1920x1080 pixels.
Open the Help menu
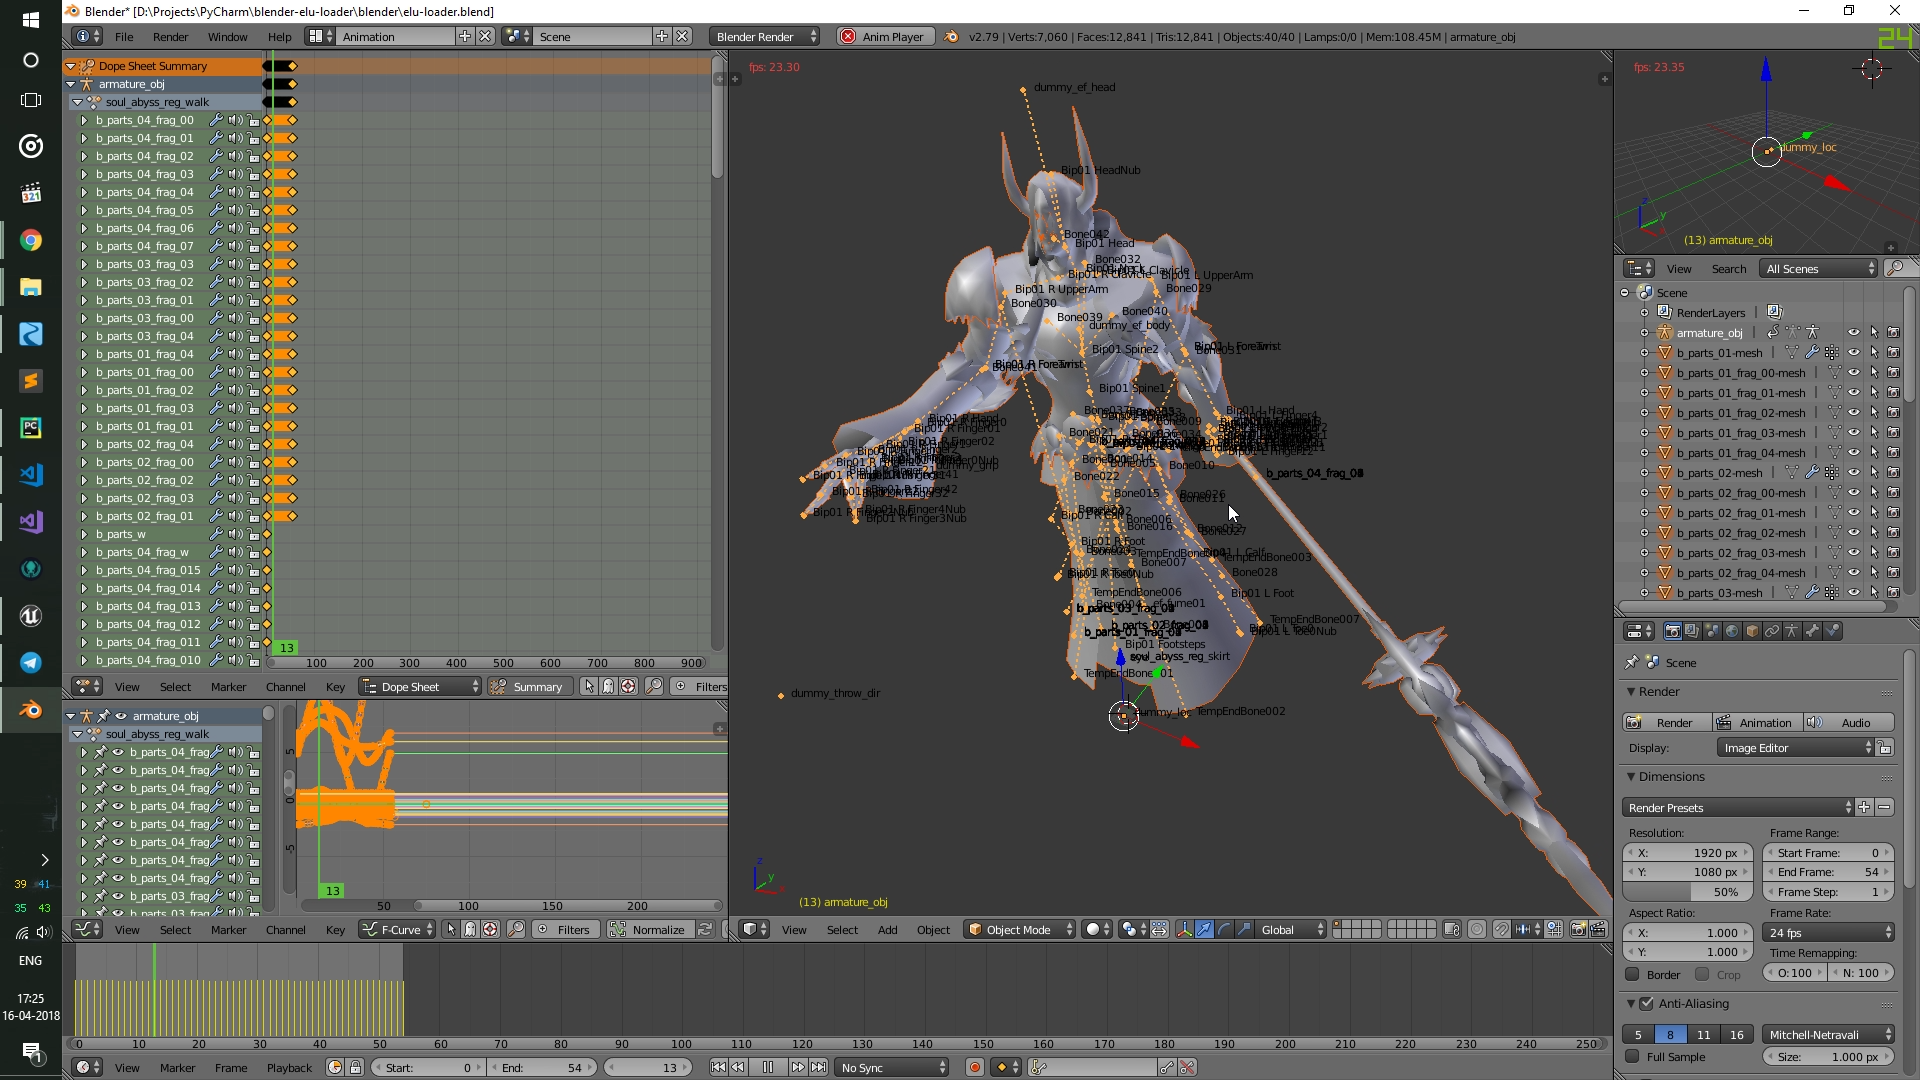[x=279, y=36]
